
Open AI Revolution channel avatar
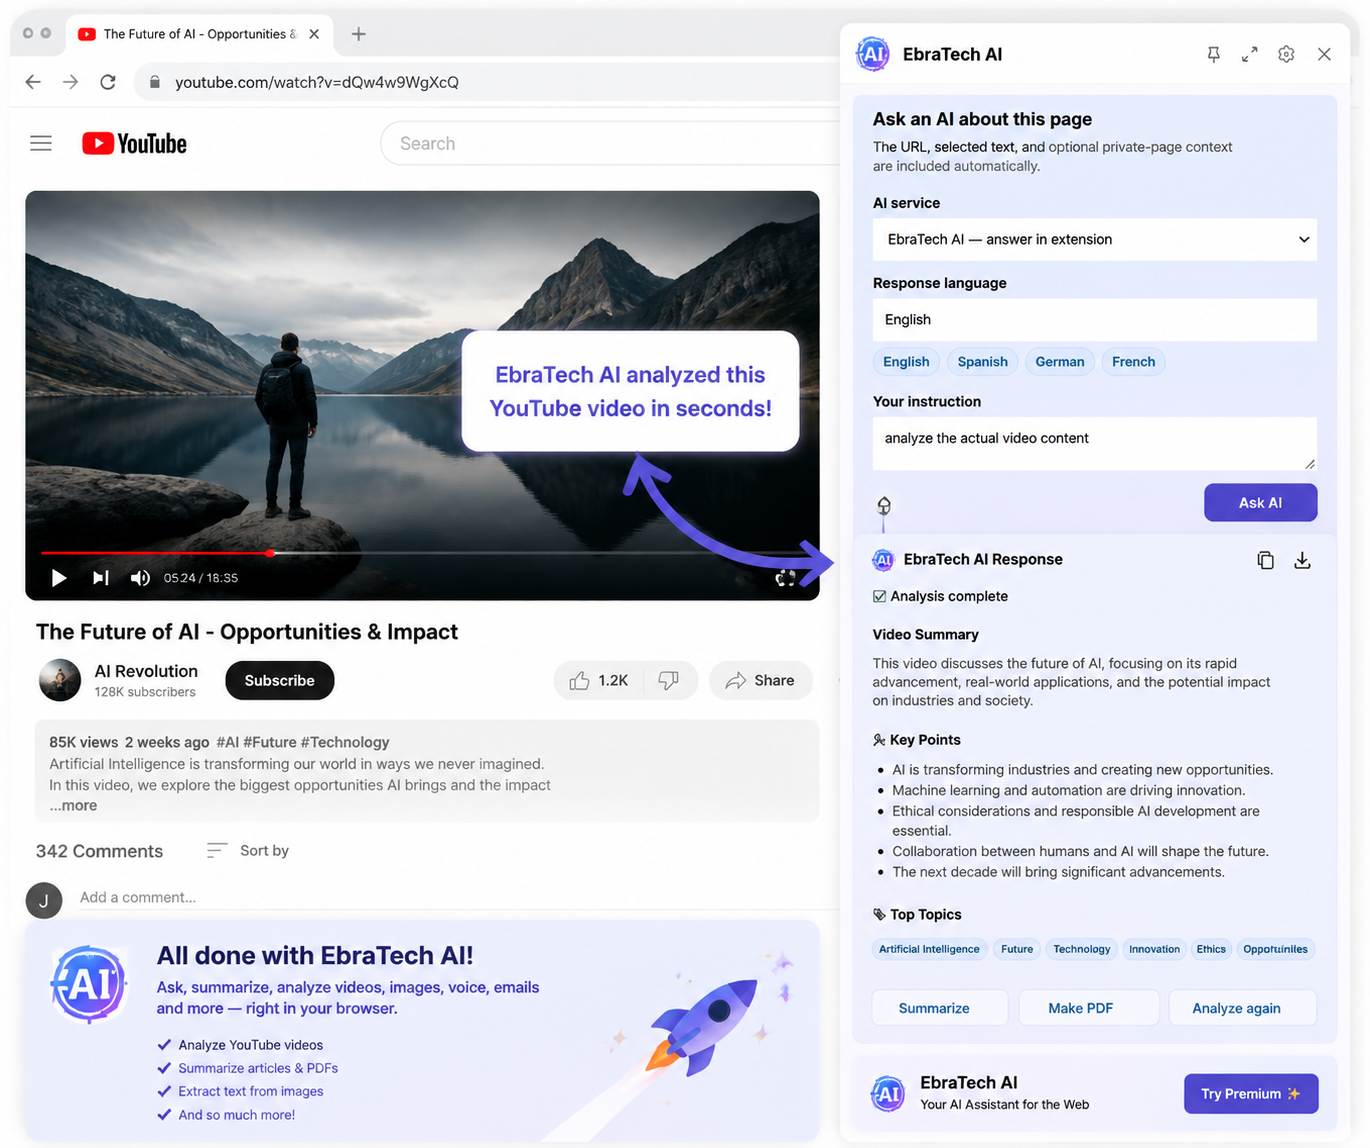pyautogui.click(x=60, y=680)
